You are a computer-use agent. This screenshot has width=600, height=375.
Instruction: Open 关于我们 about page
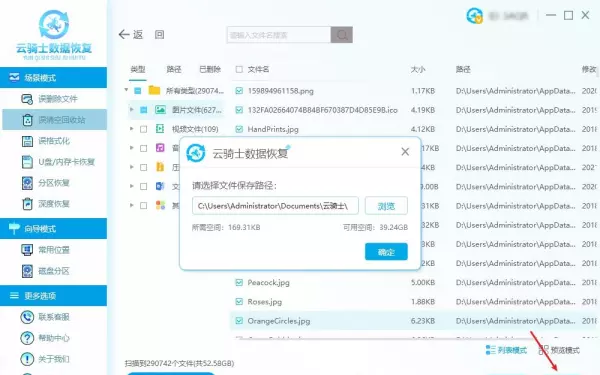(x=45, y=359)
